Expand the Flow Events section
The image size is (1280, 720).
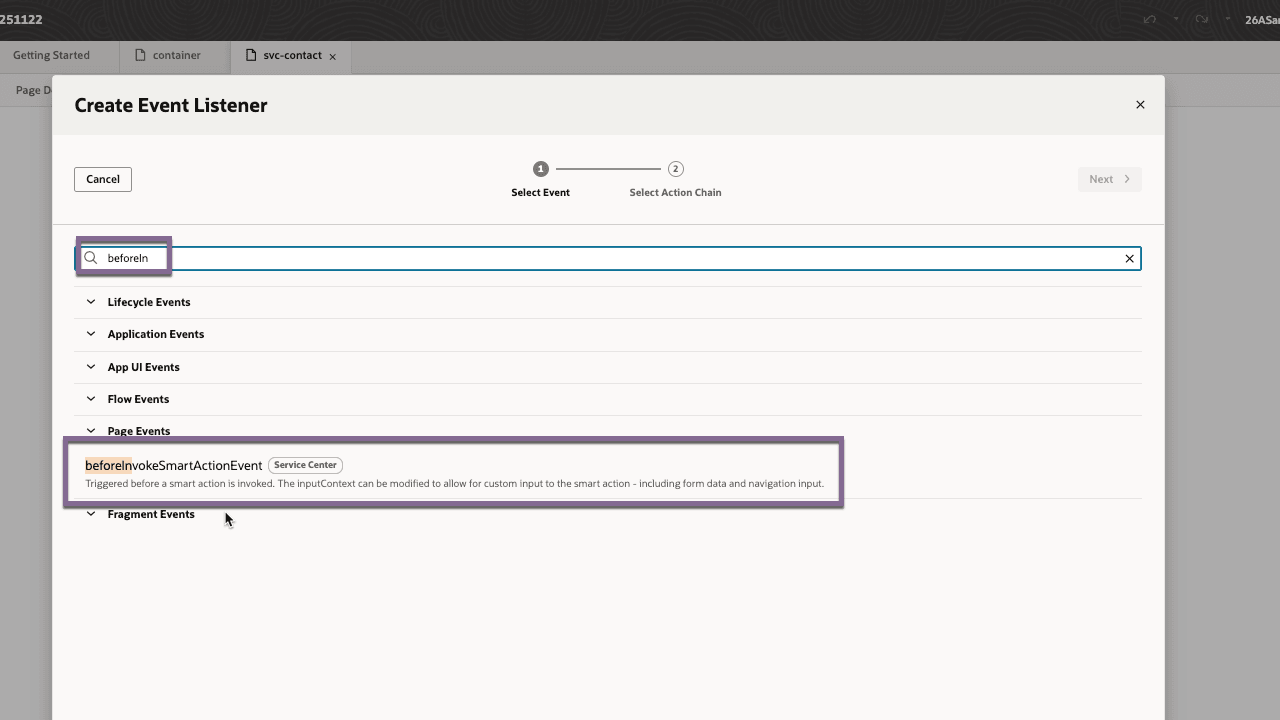(x=90, y=398)
